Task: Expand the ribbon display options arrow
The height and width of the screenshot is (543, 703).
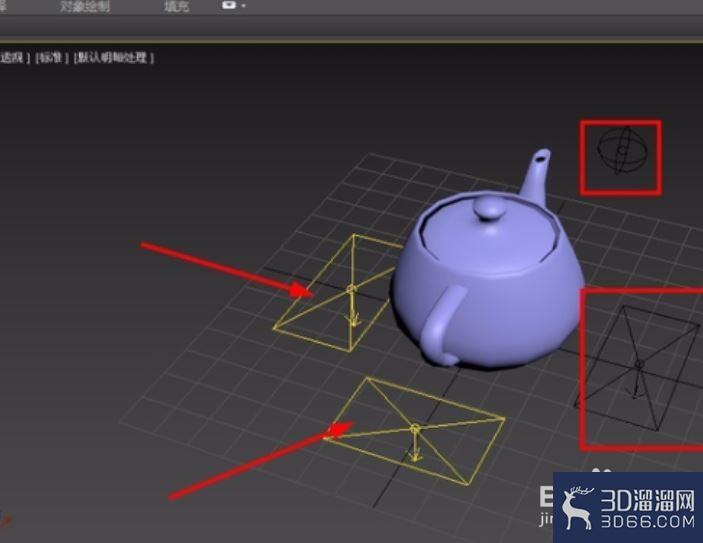Action: click(243, 6)
